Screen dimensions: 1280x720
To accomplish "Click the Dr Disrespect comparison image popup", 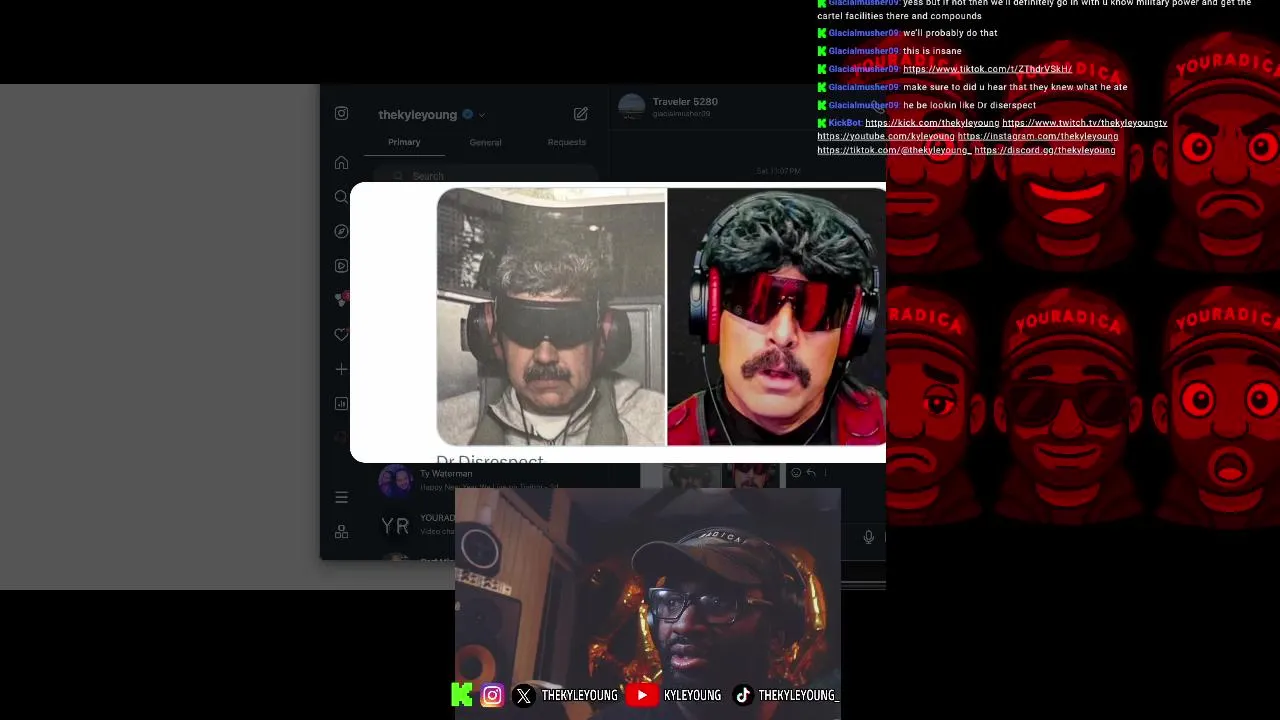I will pyautogui.click(x=618, y=322).
